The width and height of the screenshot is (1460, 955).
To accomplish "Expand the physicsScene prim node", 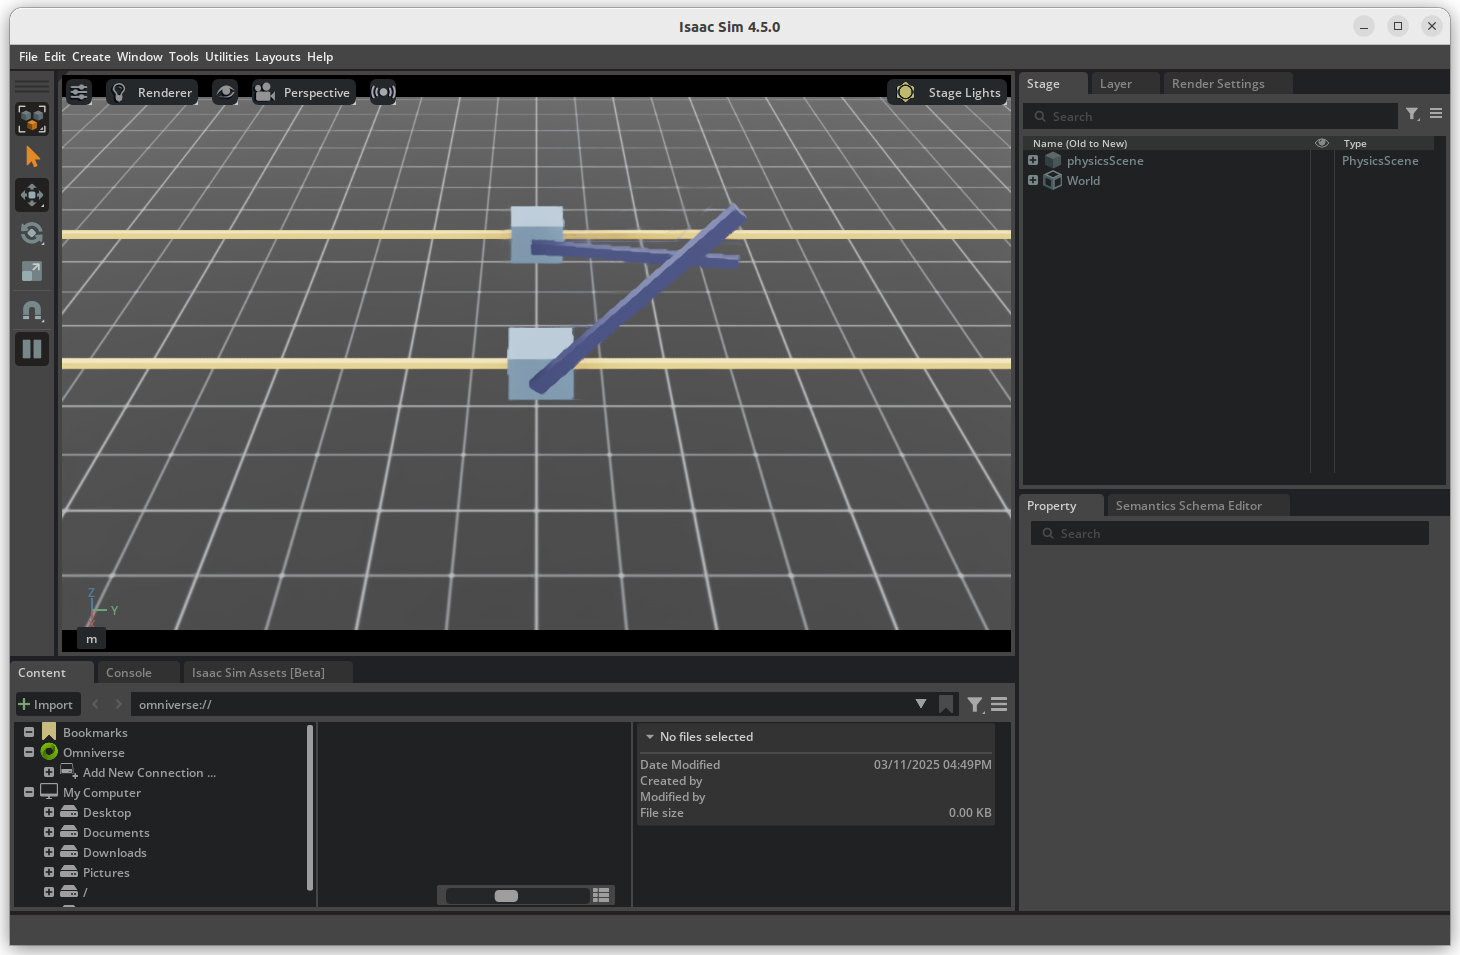I will click(1033, 160).
